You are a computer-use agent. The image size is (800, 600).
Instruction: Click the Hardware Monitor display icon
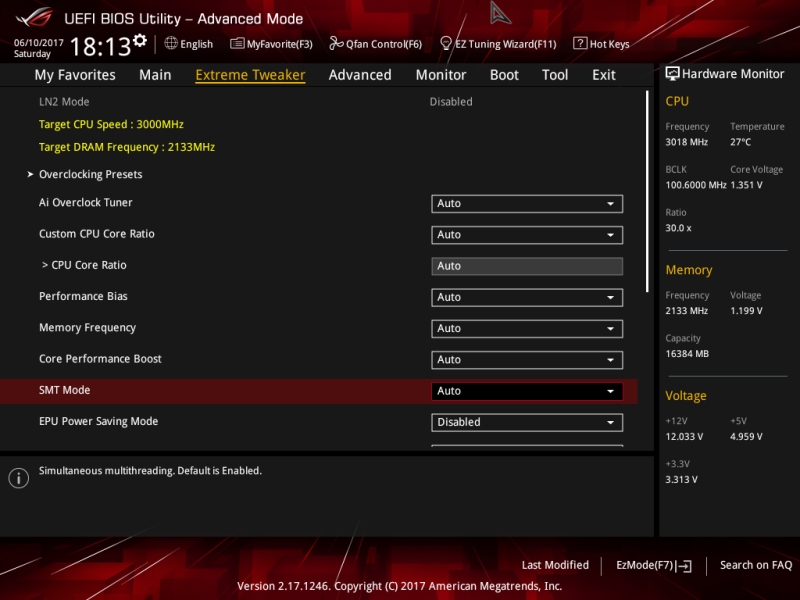[x=672, y=74]
